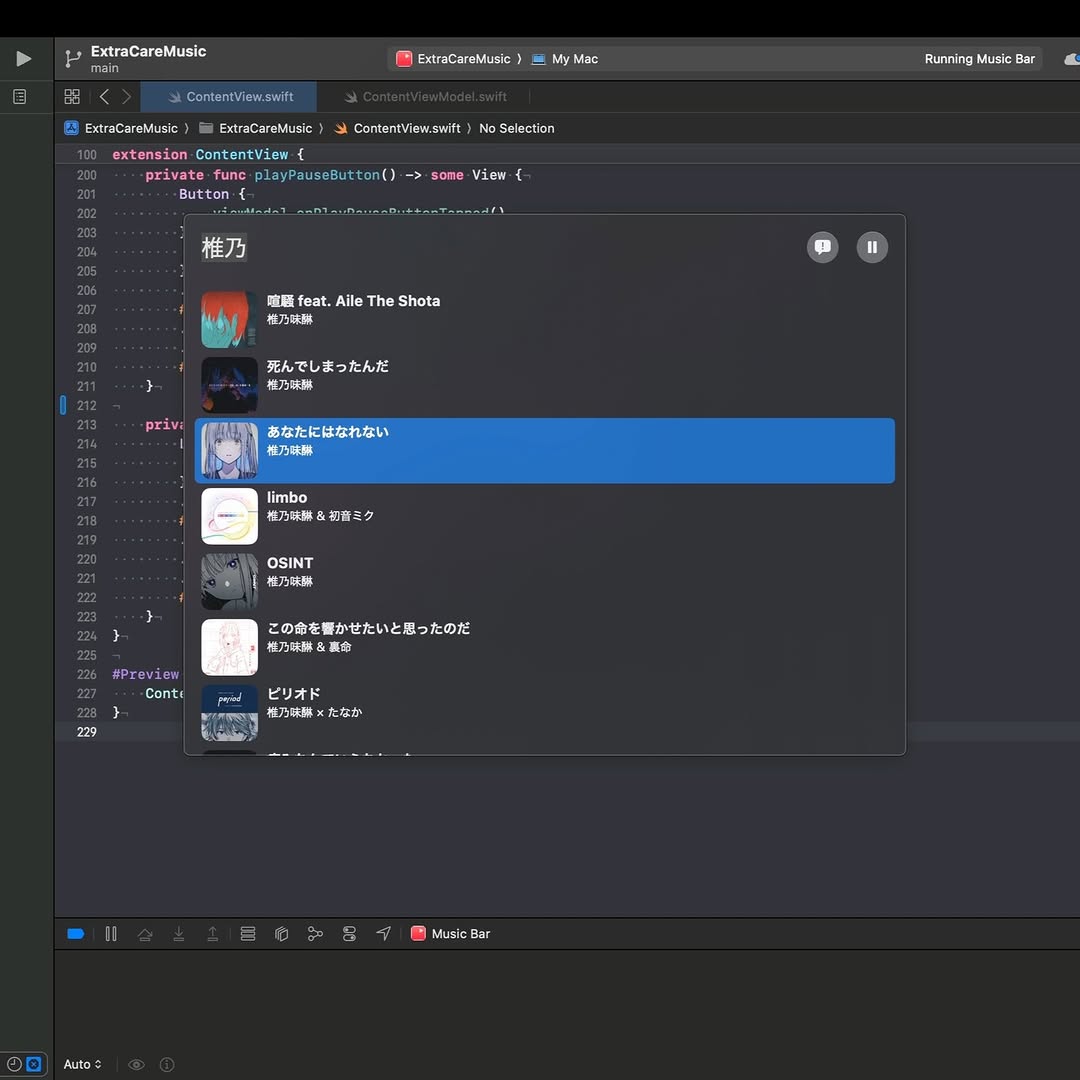
Task: Click the print description info icon
Action: click(x=167, y=1065)
